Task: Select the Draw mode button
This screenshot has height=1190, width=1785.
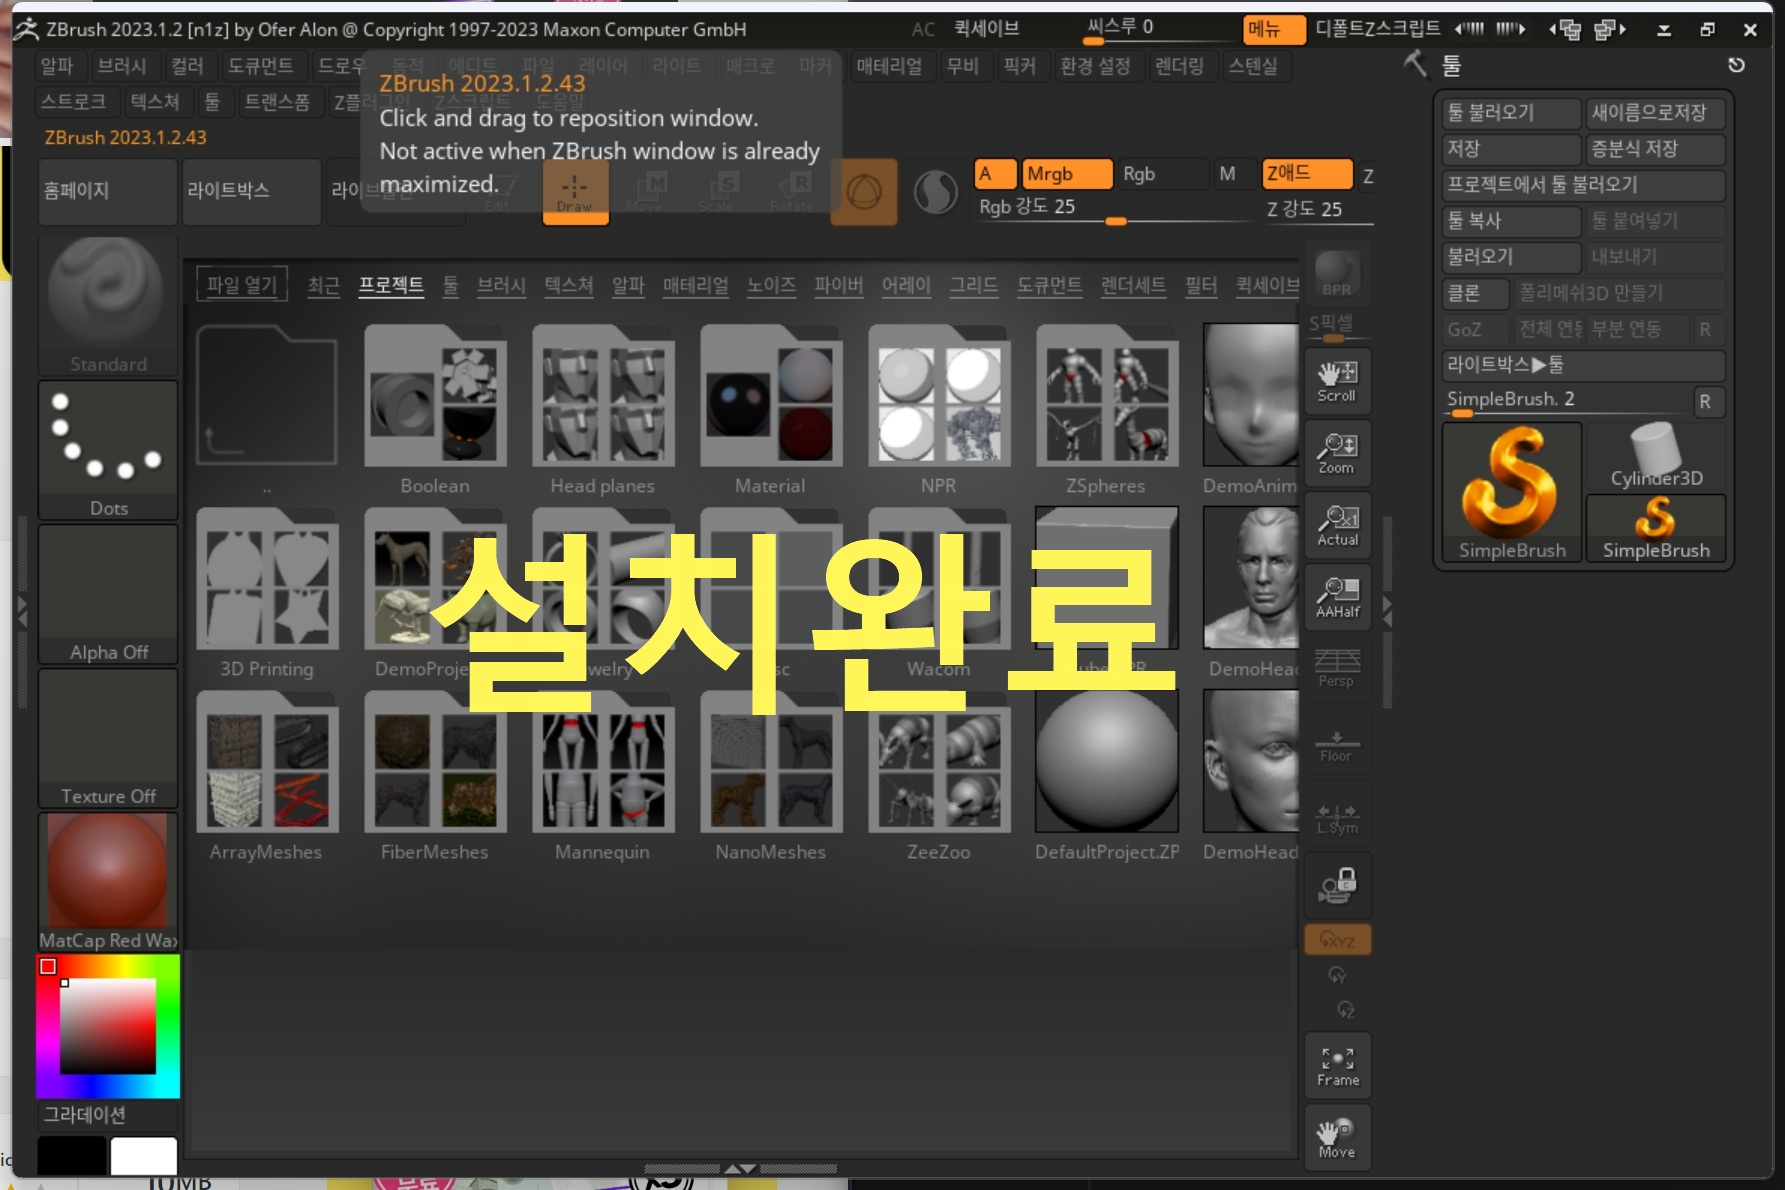Action: [575, 191]
